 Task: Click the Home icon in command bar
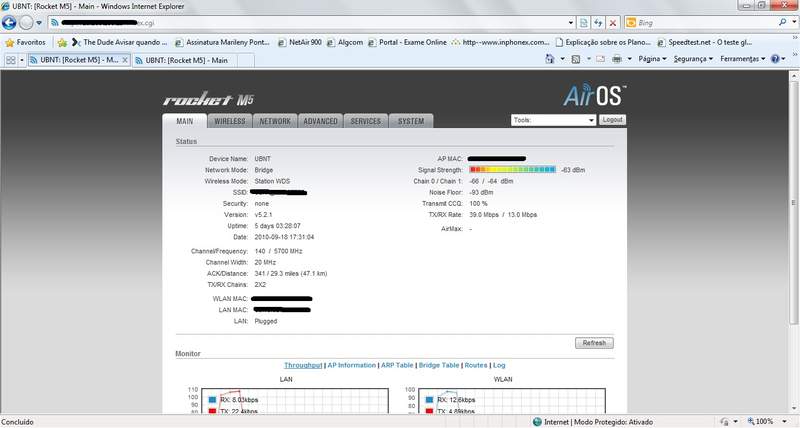[x=550, y=59]
